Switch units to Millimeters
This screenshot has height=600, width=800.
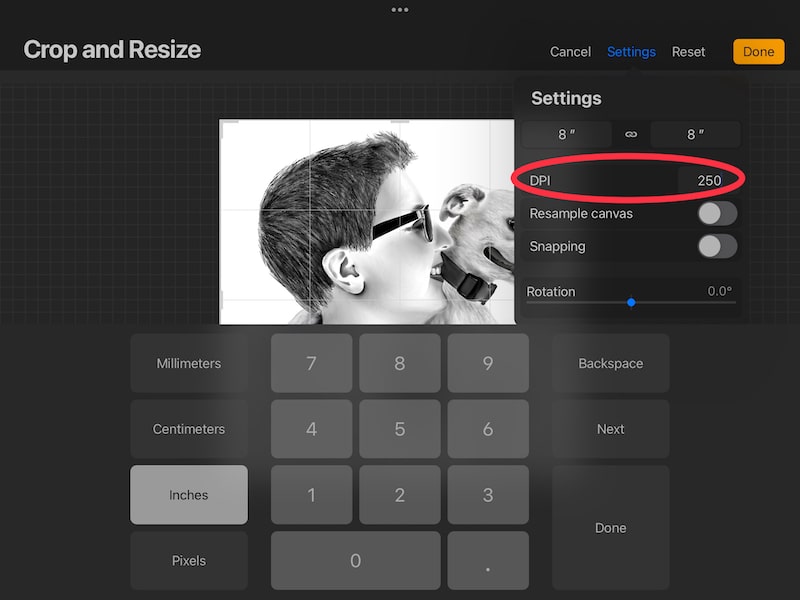coord(188,363)
